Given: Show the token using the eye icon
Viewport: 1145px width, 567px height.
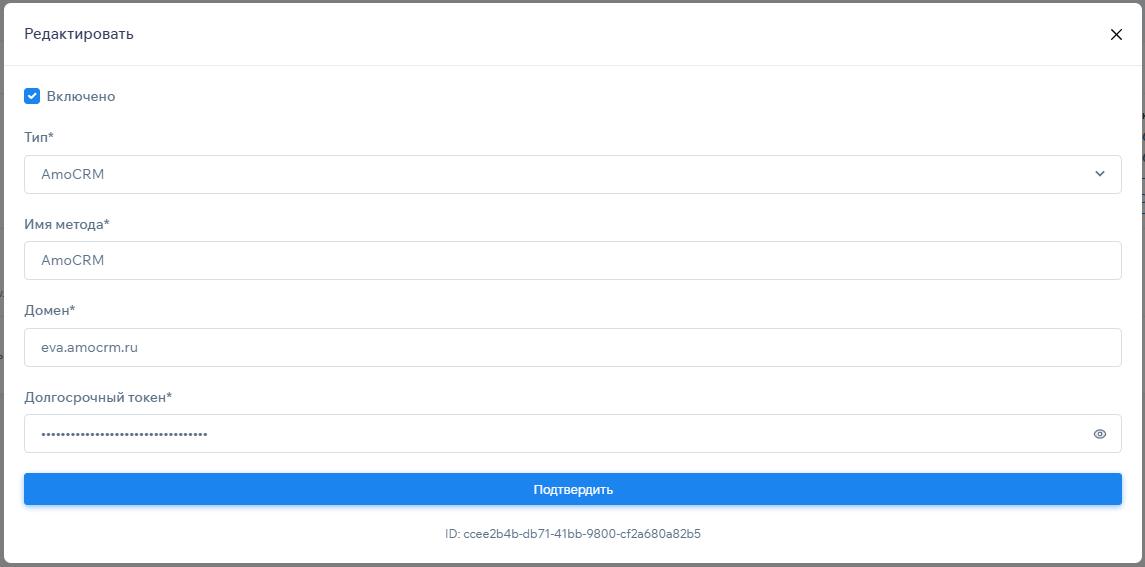Looking at the screenshot, I should pos(1100,434).
